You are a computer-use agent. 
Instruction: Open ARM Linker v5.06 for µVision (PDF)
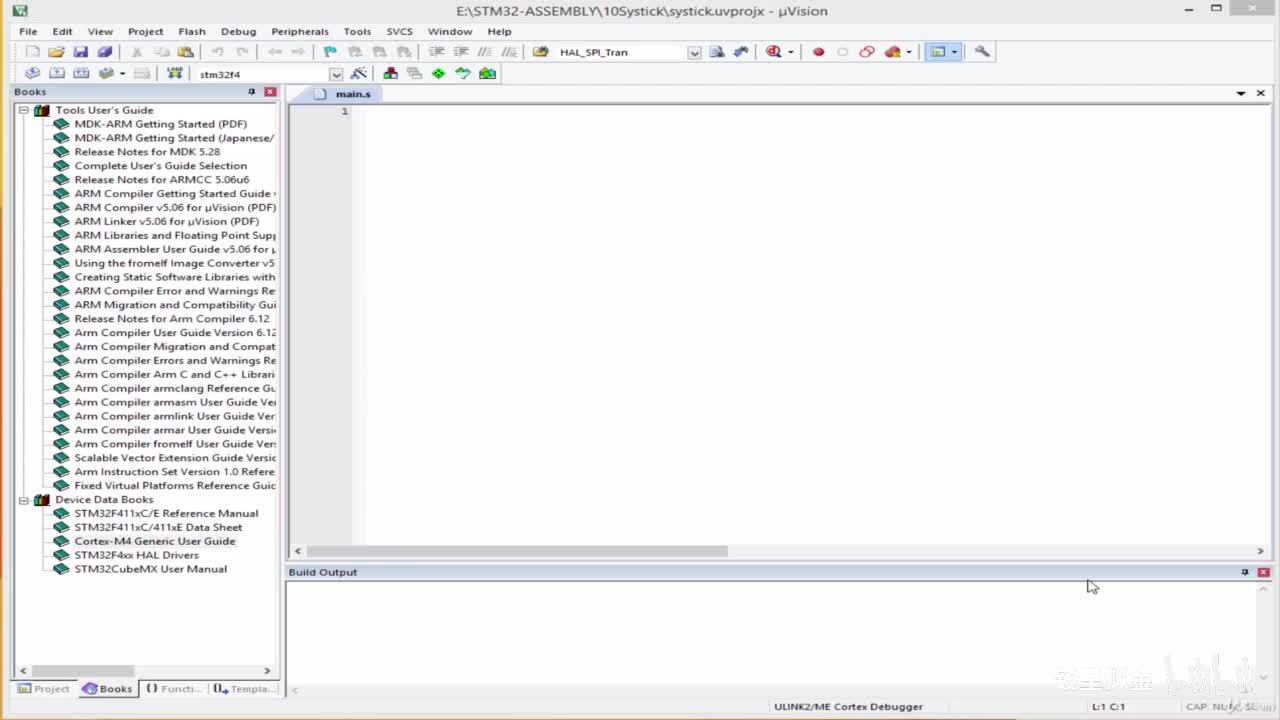tap(166, 221)
